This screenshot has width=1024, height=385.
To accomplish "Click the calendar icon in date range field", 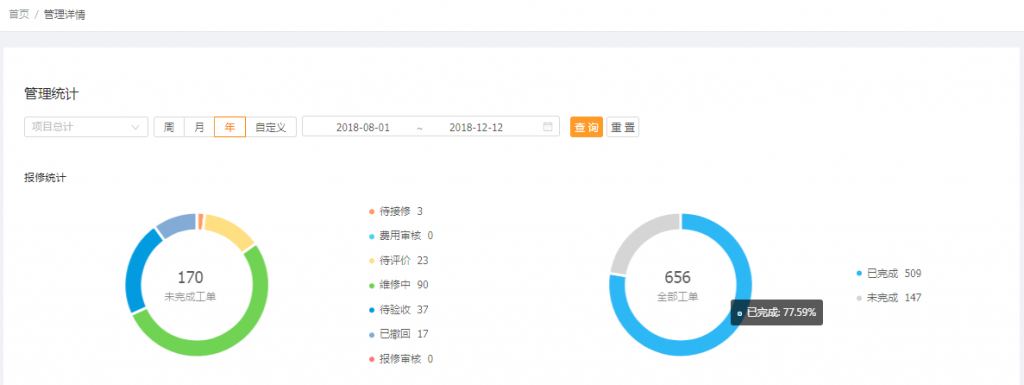I will pyautogui.click(x=548, y=127).
